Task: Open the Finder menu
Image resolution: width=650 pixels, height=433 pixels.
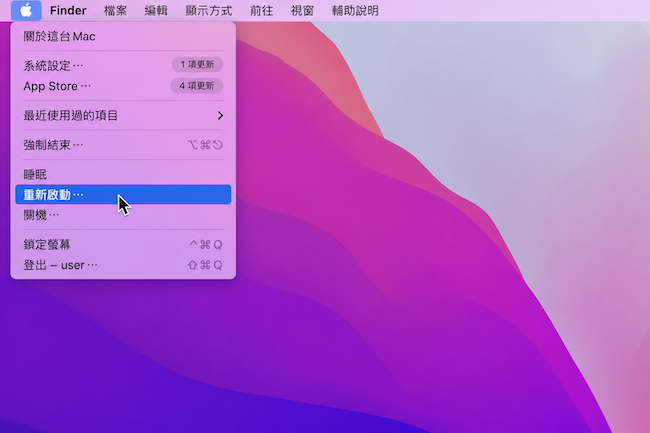Action: coord(68,10)
